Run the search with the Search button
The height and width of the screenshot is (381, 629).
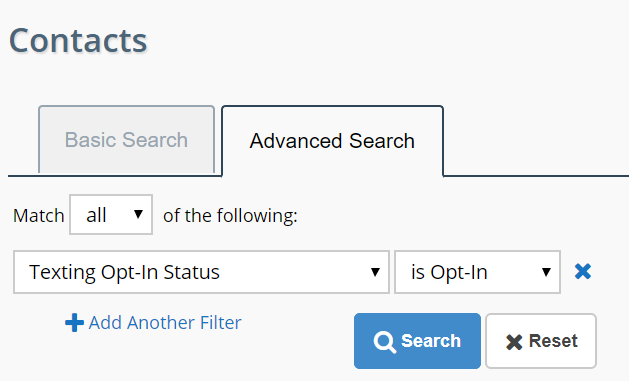click(417, 341)
